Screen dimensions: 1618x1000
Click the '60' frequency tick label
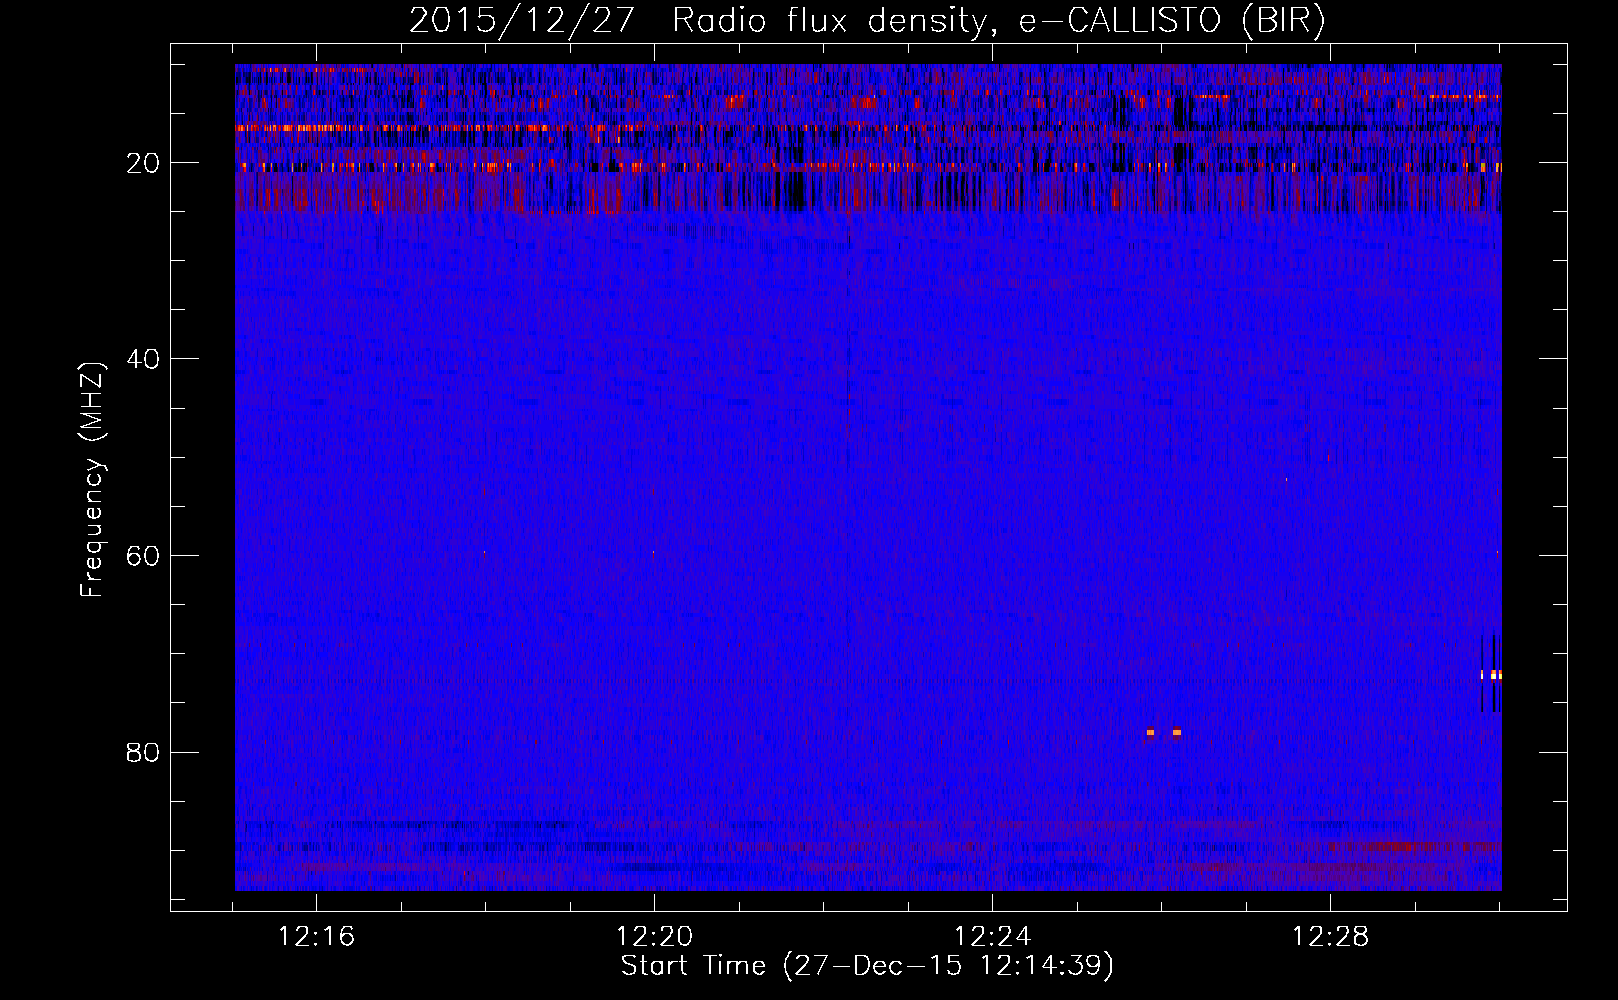[143, 556]
